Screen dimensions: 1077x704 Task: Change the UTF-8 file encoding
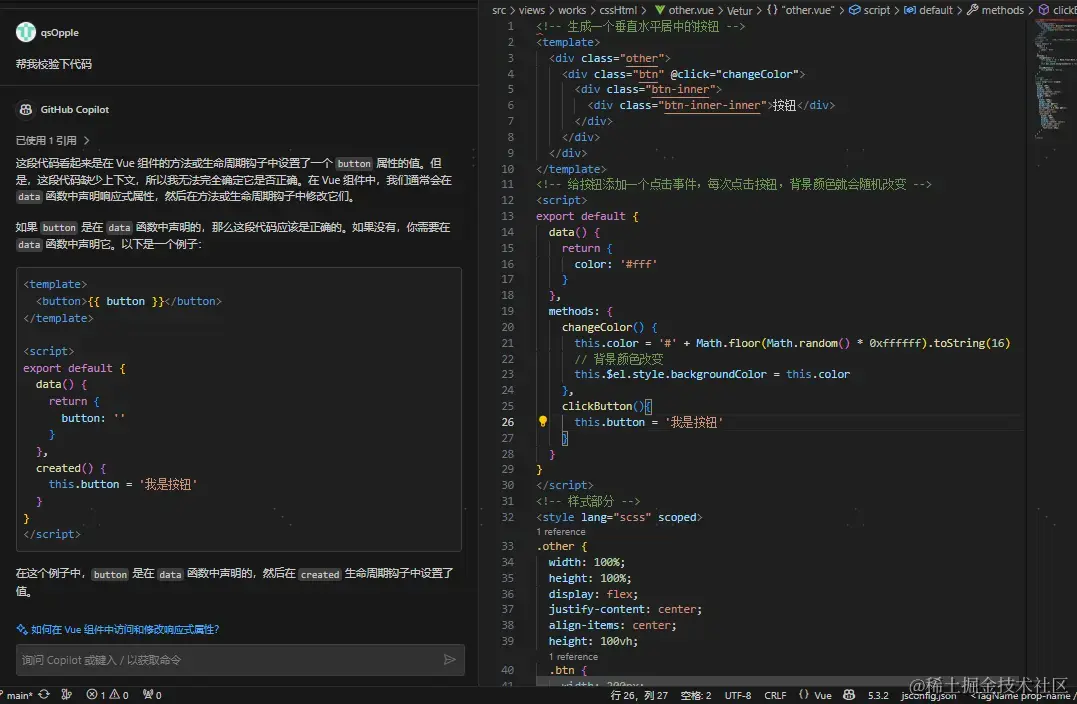coord(738,695)
